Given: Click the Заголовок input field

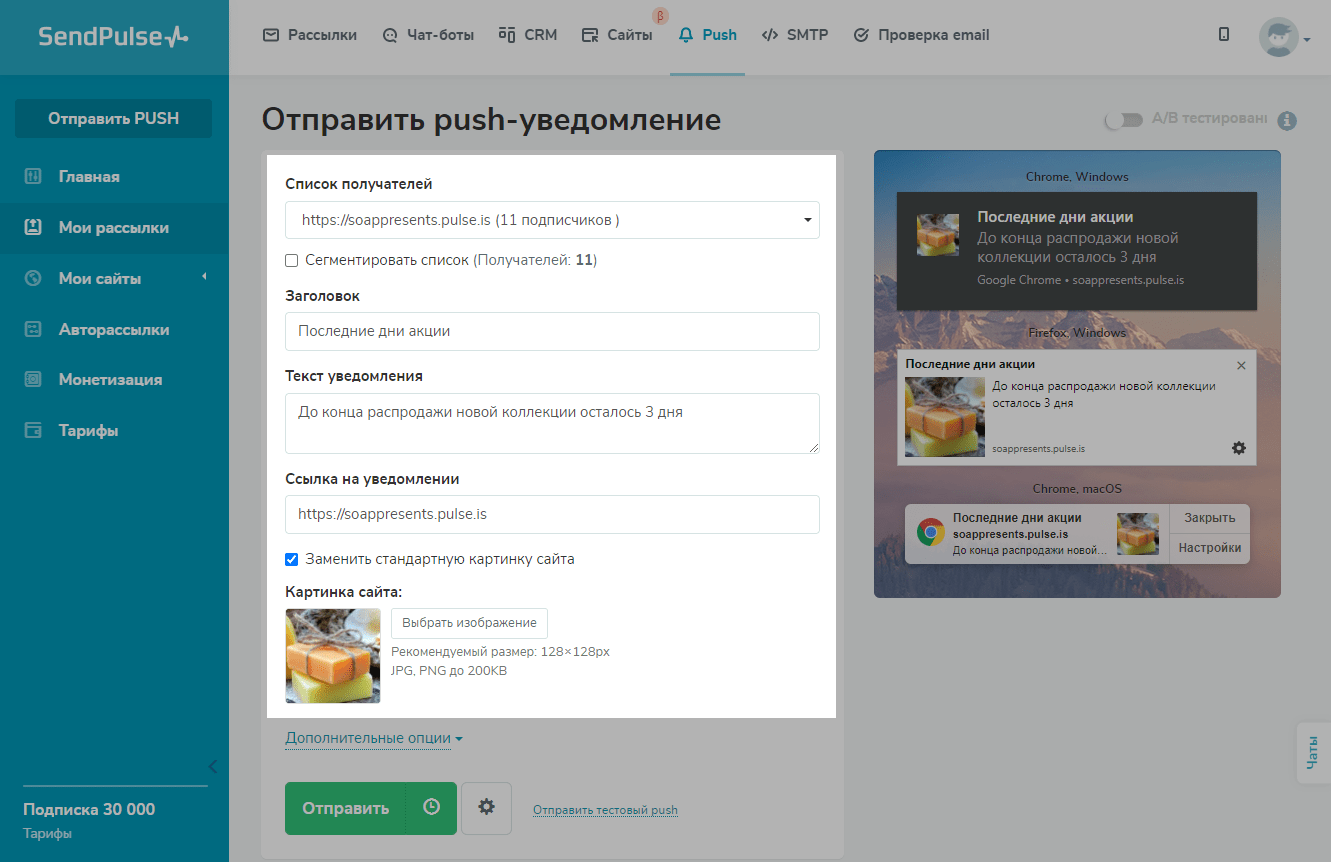Looking at the screenshot, I should point(552,331).
